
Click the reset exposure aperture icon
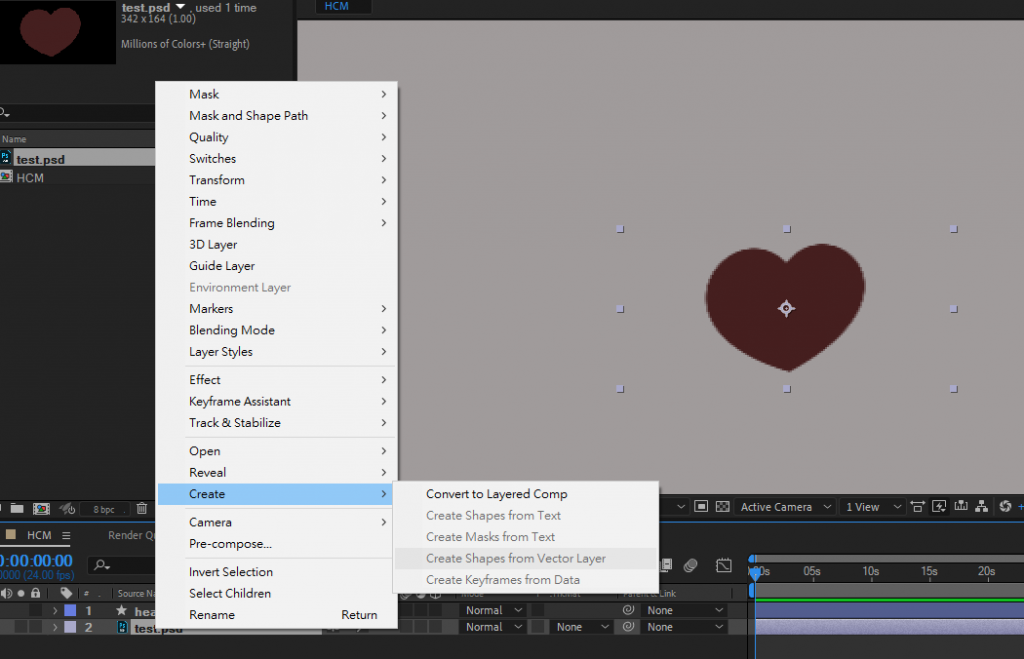click(x=1005, y=506)
